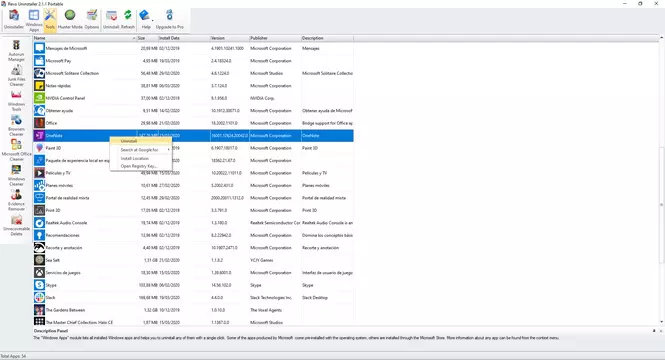Choose Install Location in the context menu
665x360 pixels.
coord(141,158)
